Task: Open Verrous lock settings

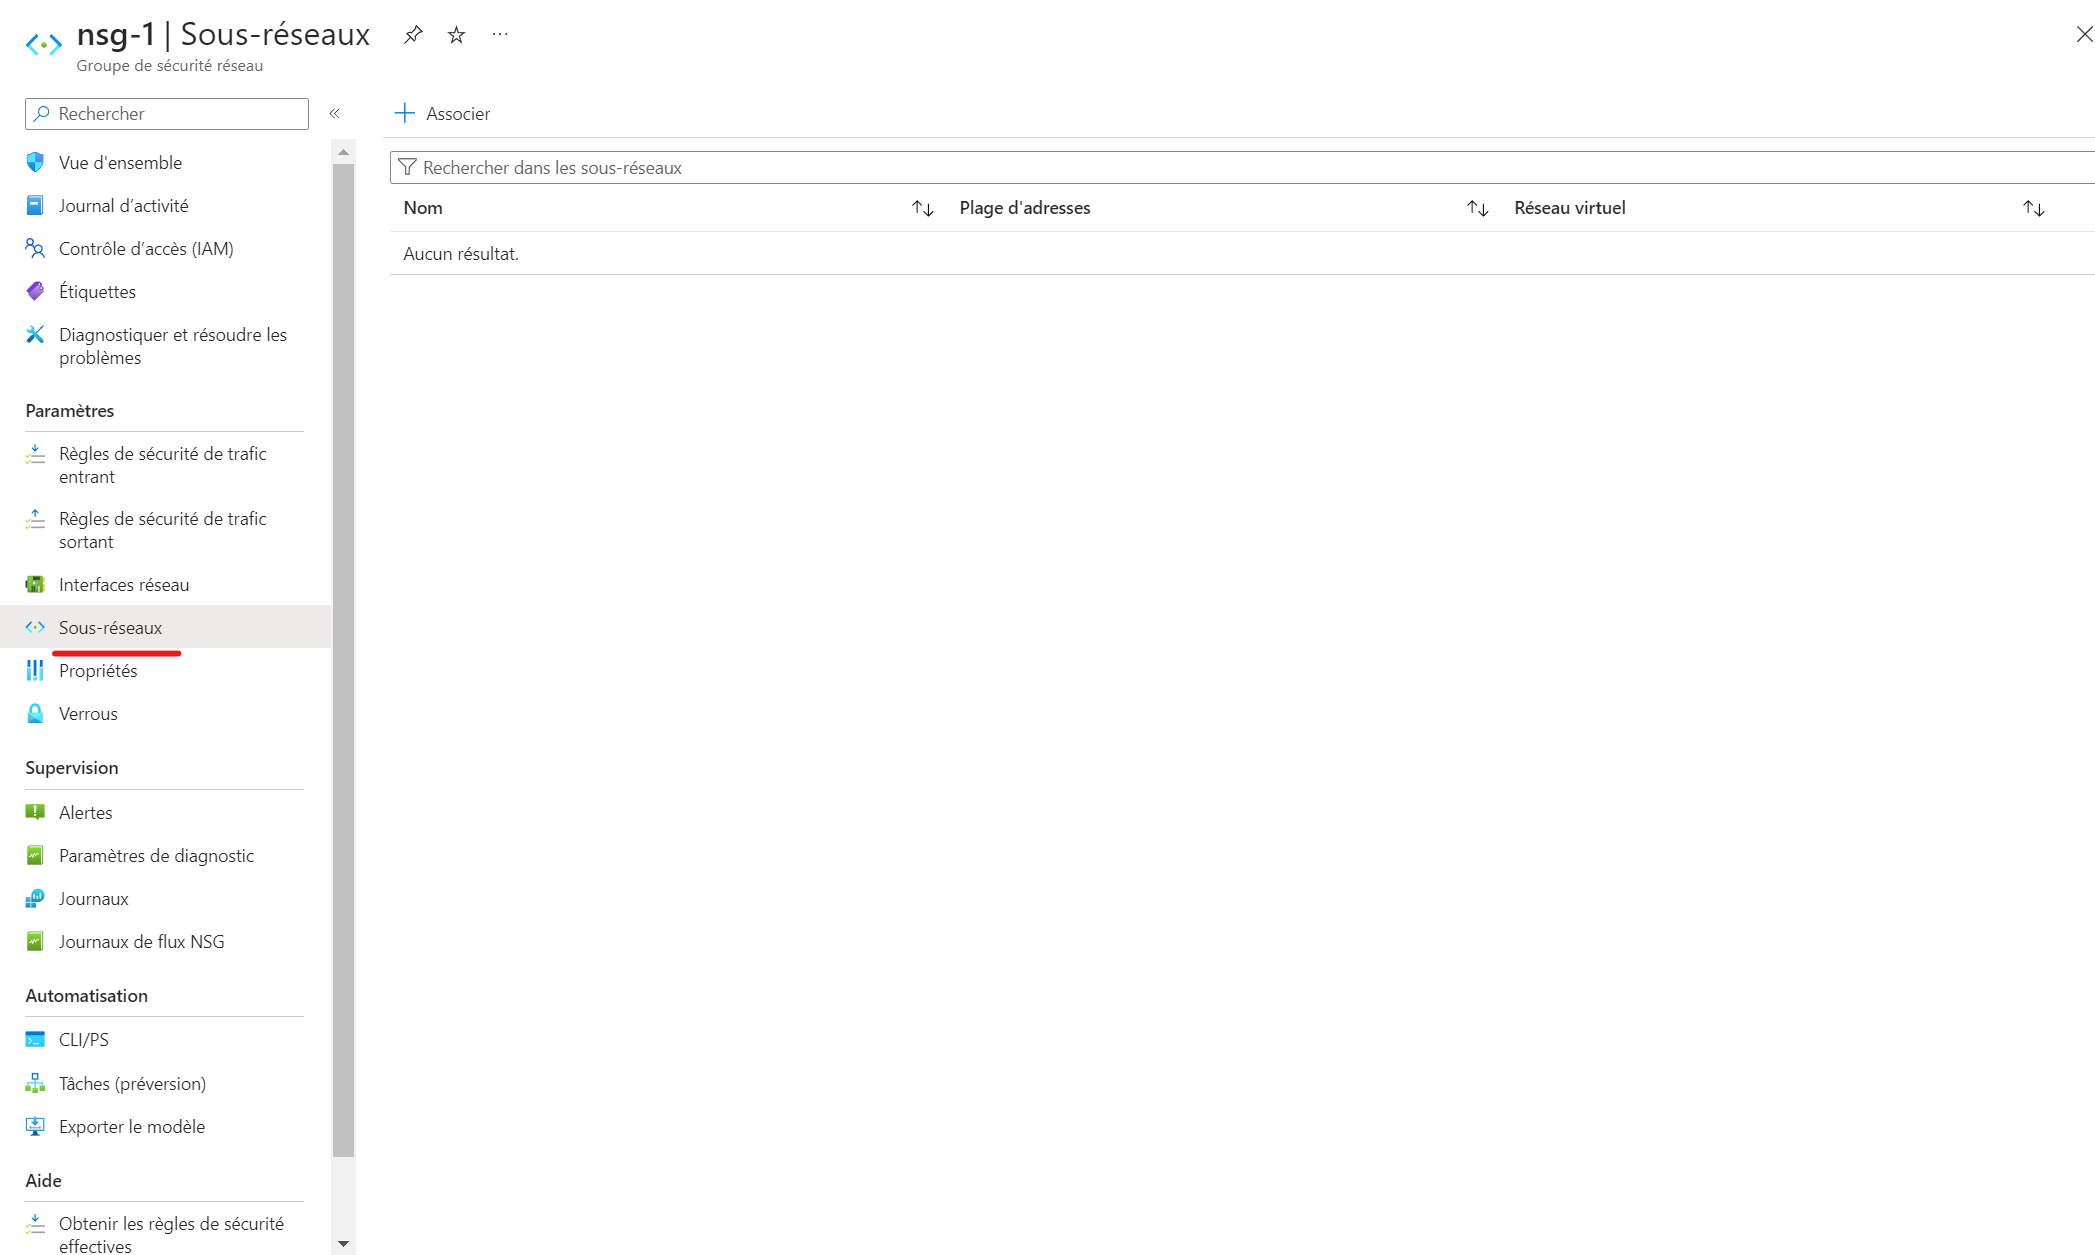Action: point(88,714)
